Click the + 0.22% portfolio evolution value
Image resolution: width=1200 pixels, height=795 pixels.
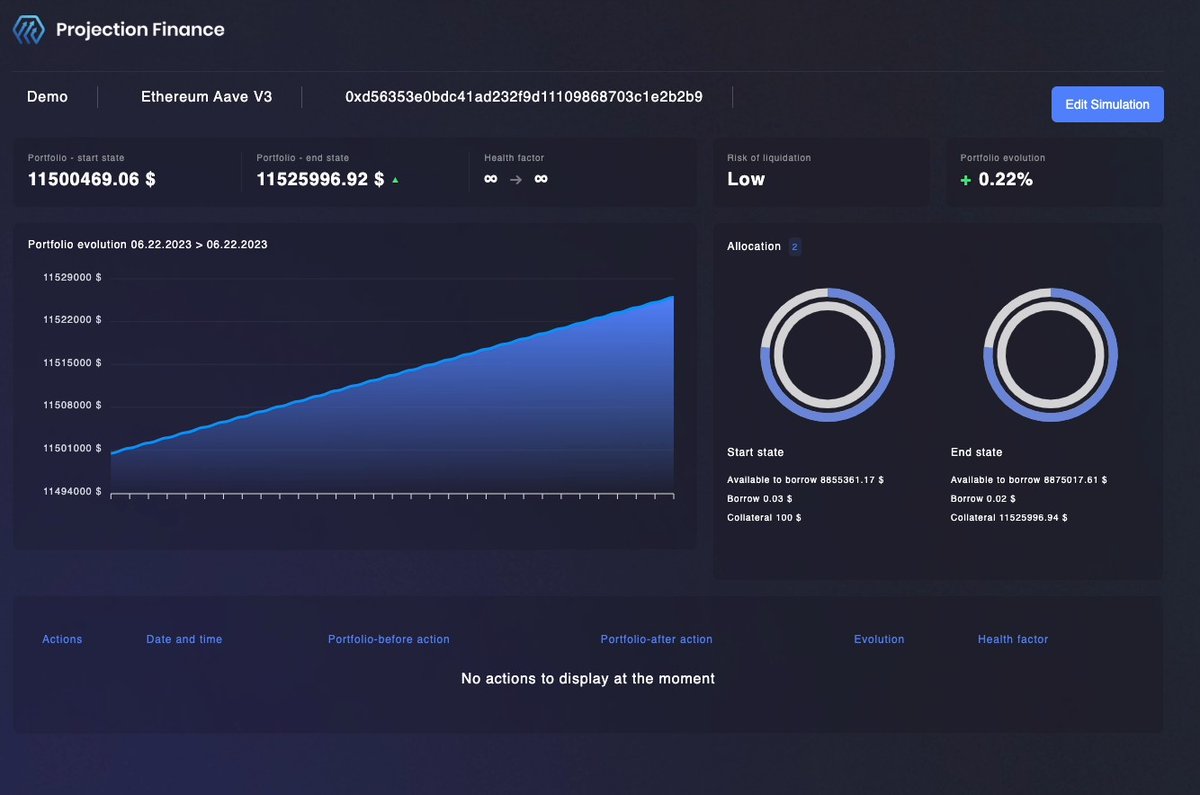click(997, 179)
